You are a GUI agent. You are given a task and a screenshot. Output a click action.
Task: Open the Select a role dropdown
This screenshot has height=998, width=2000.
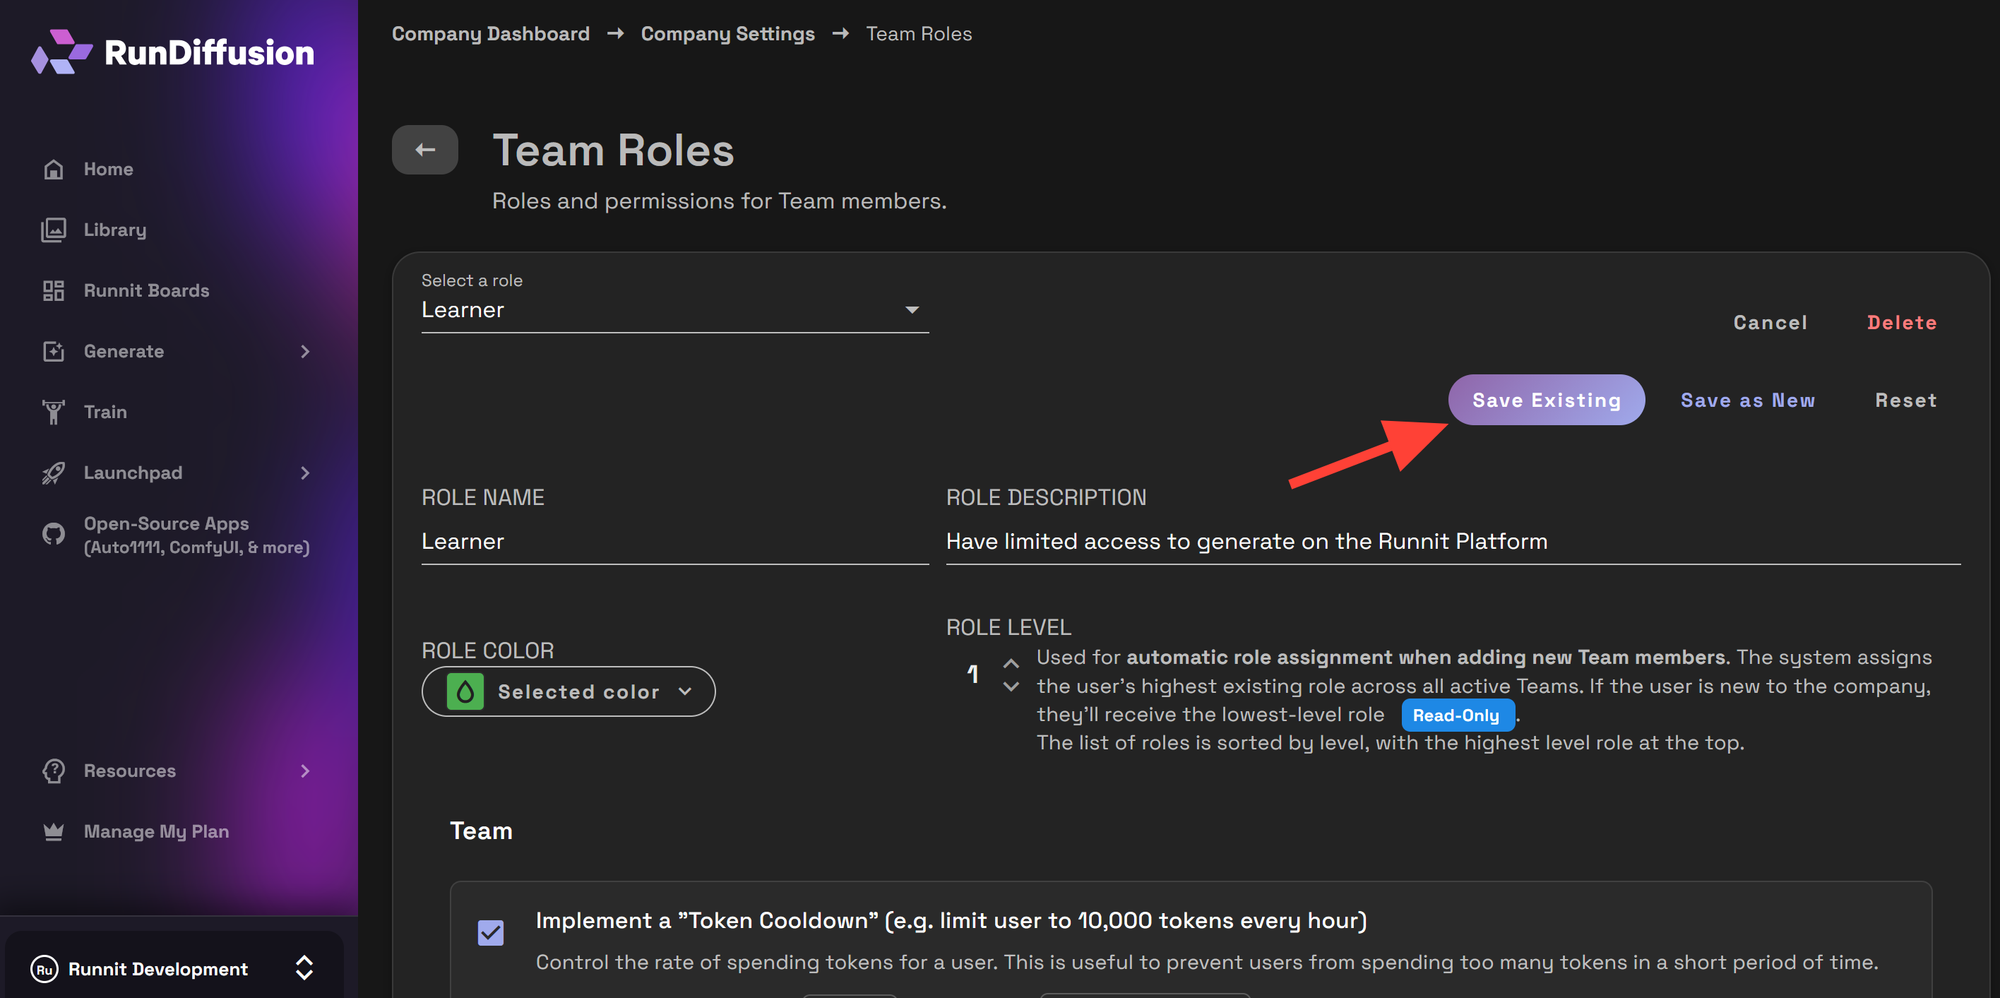(674, 310)
